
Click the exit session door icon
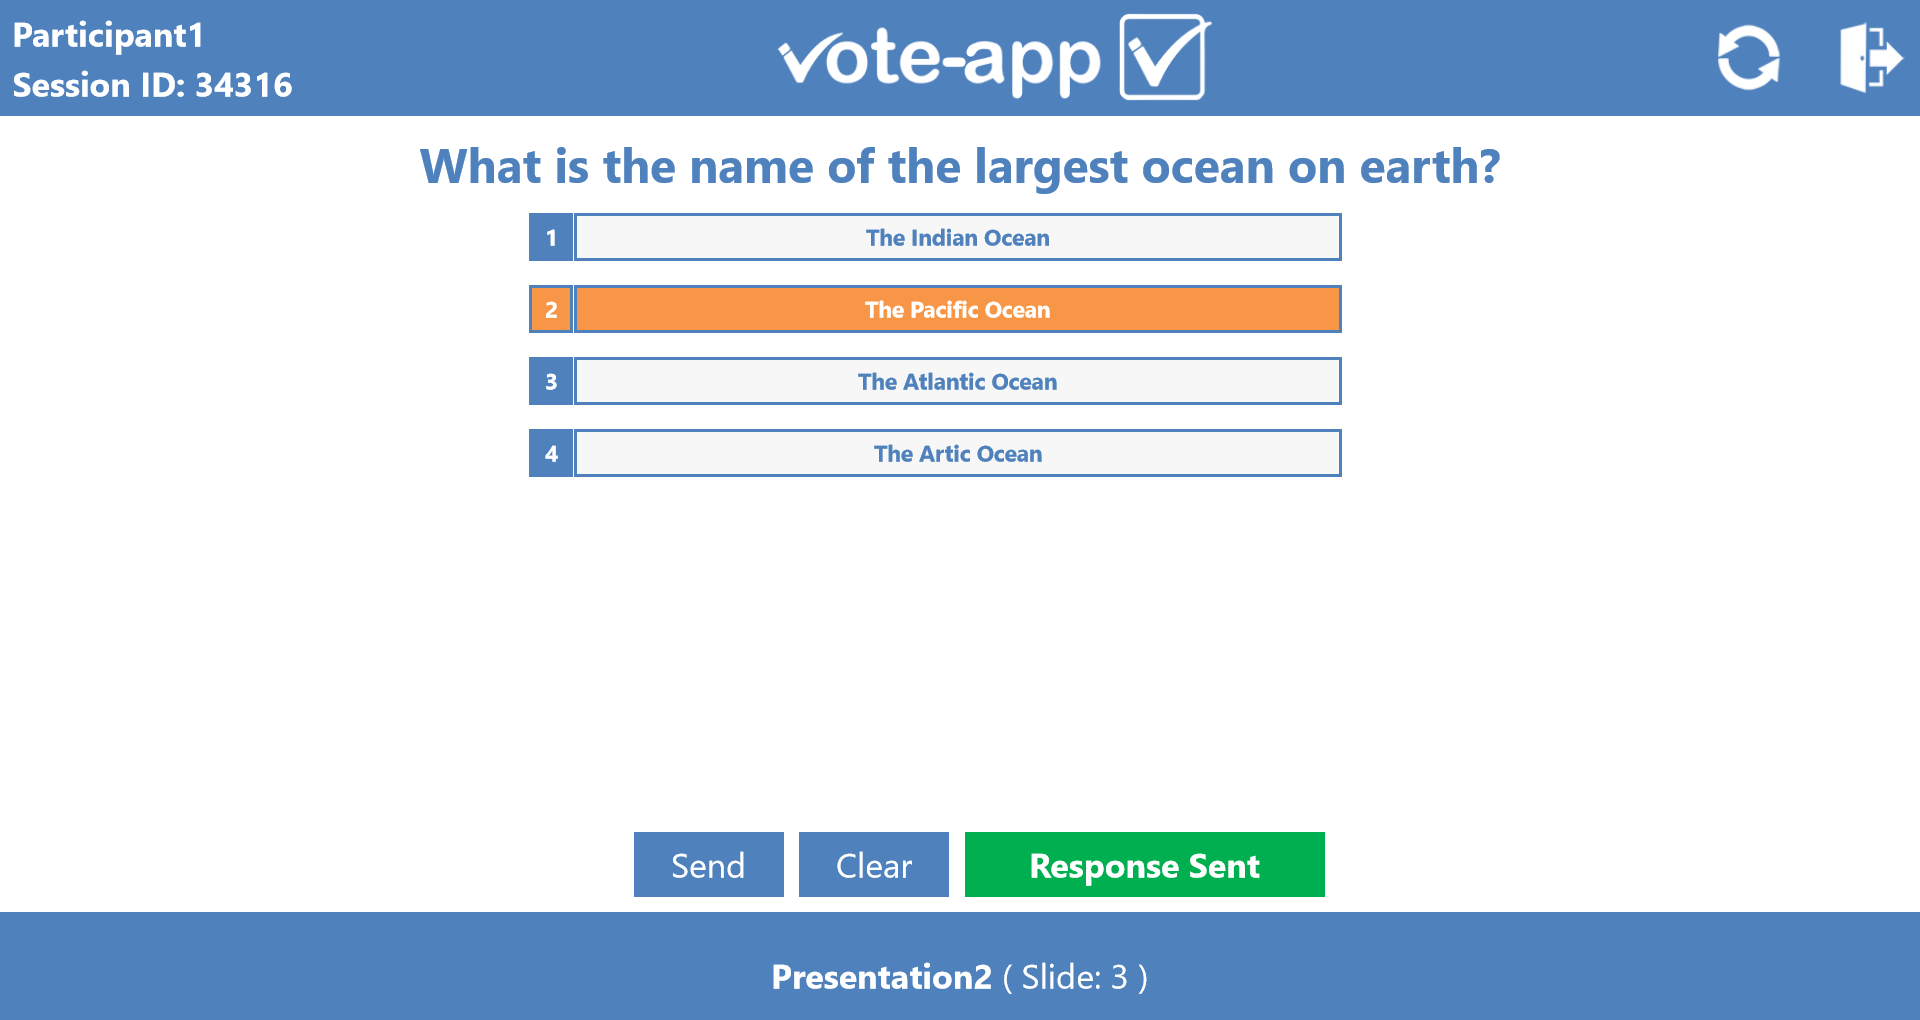coord(1869,59)
